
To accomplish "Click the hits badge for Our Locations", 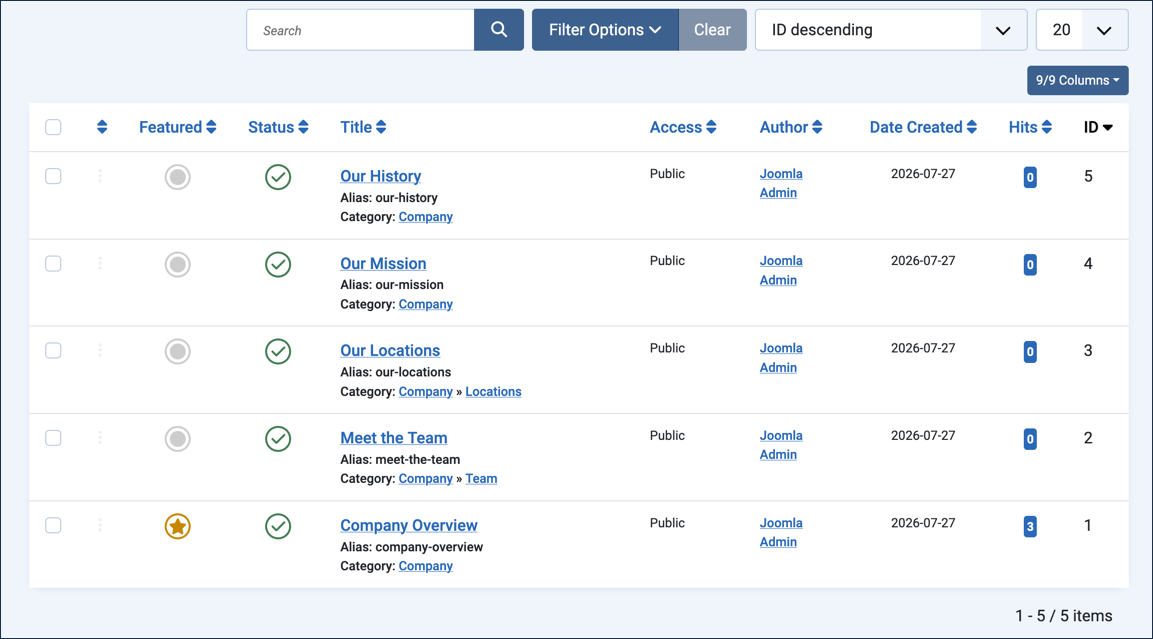I will click(1030, 351).
